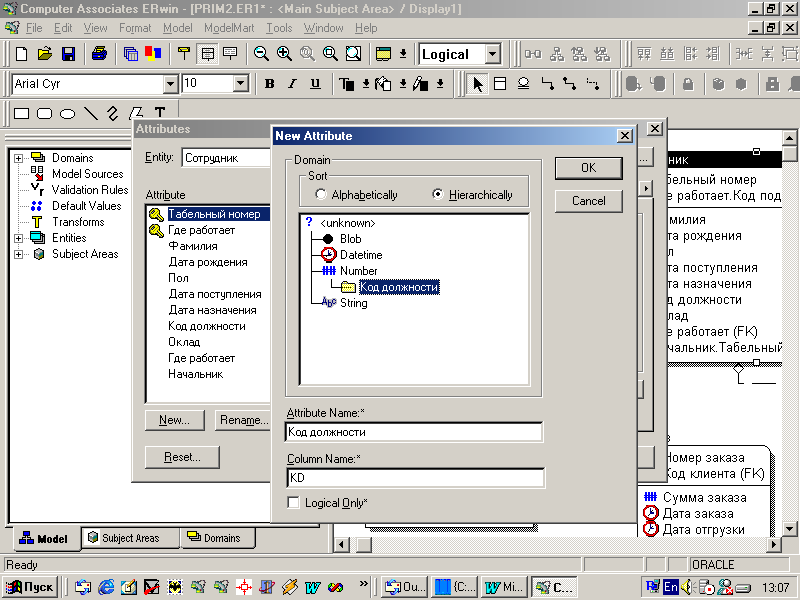800x600 pixels.
Task: Select the text T drawing tool
Action: point(159,113)
